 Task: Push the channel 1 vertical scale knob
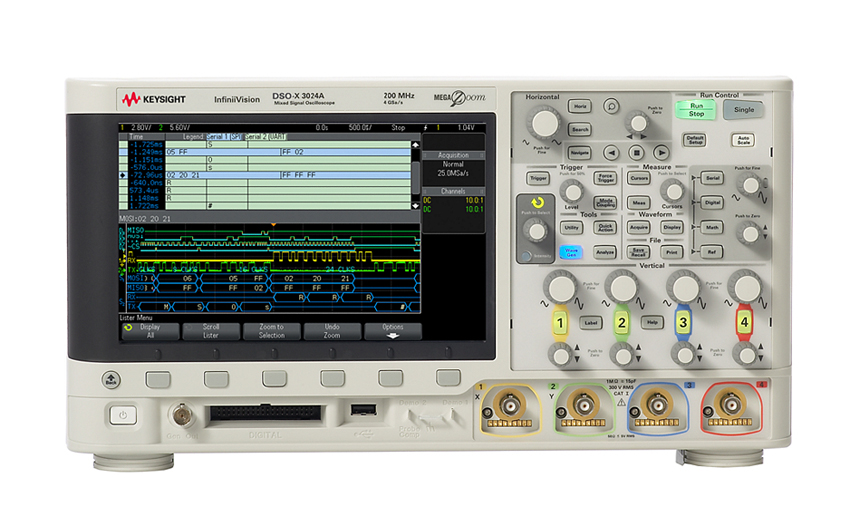tap(561, 288)
